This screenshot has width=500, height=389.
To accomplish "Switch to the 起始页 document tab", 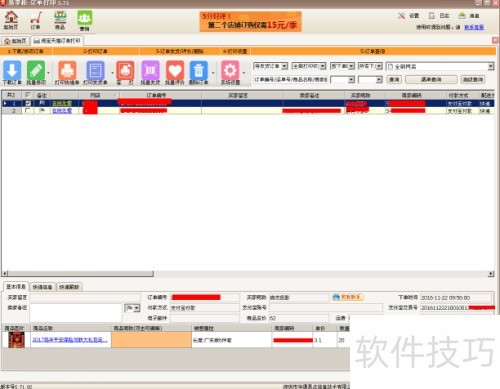I will [x=15, y=41].
